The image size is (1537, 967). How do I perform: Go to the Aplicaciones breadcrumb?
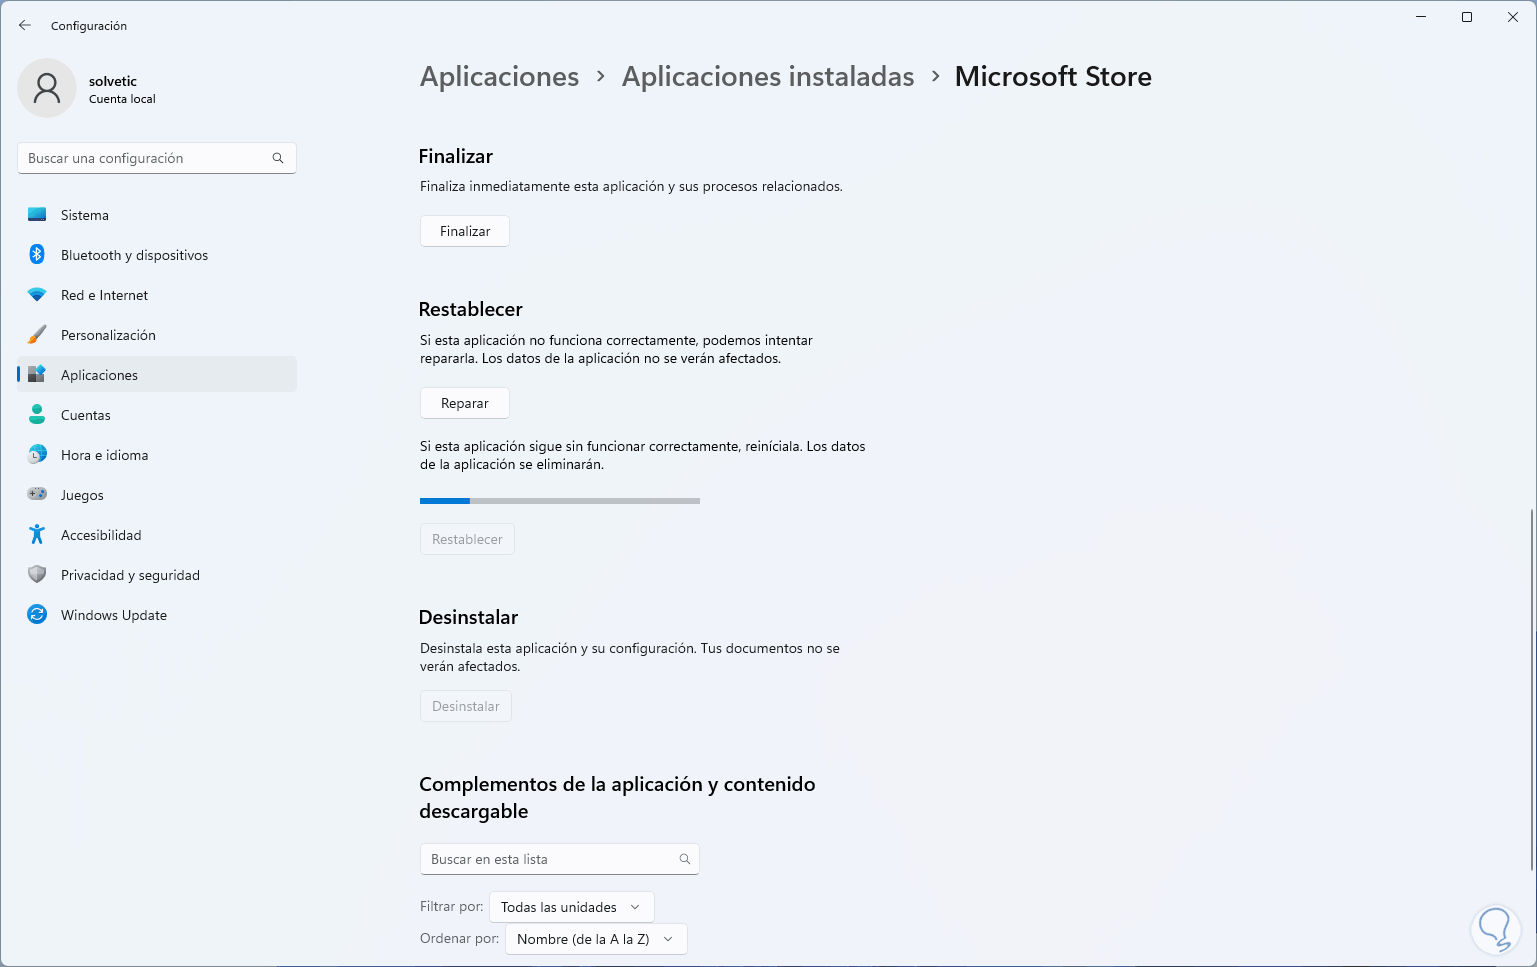pos(499,76)
